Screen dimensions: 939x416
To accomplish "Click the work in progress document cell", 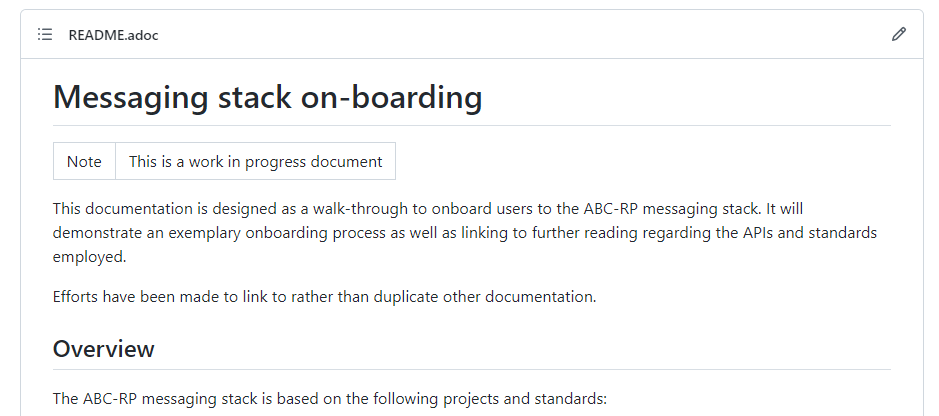I will [x=256, y=161].
